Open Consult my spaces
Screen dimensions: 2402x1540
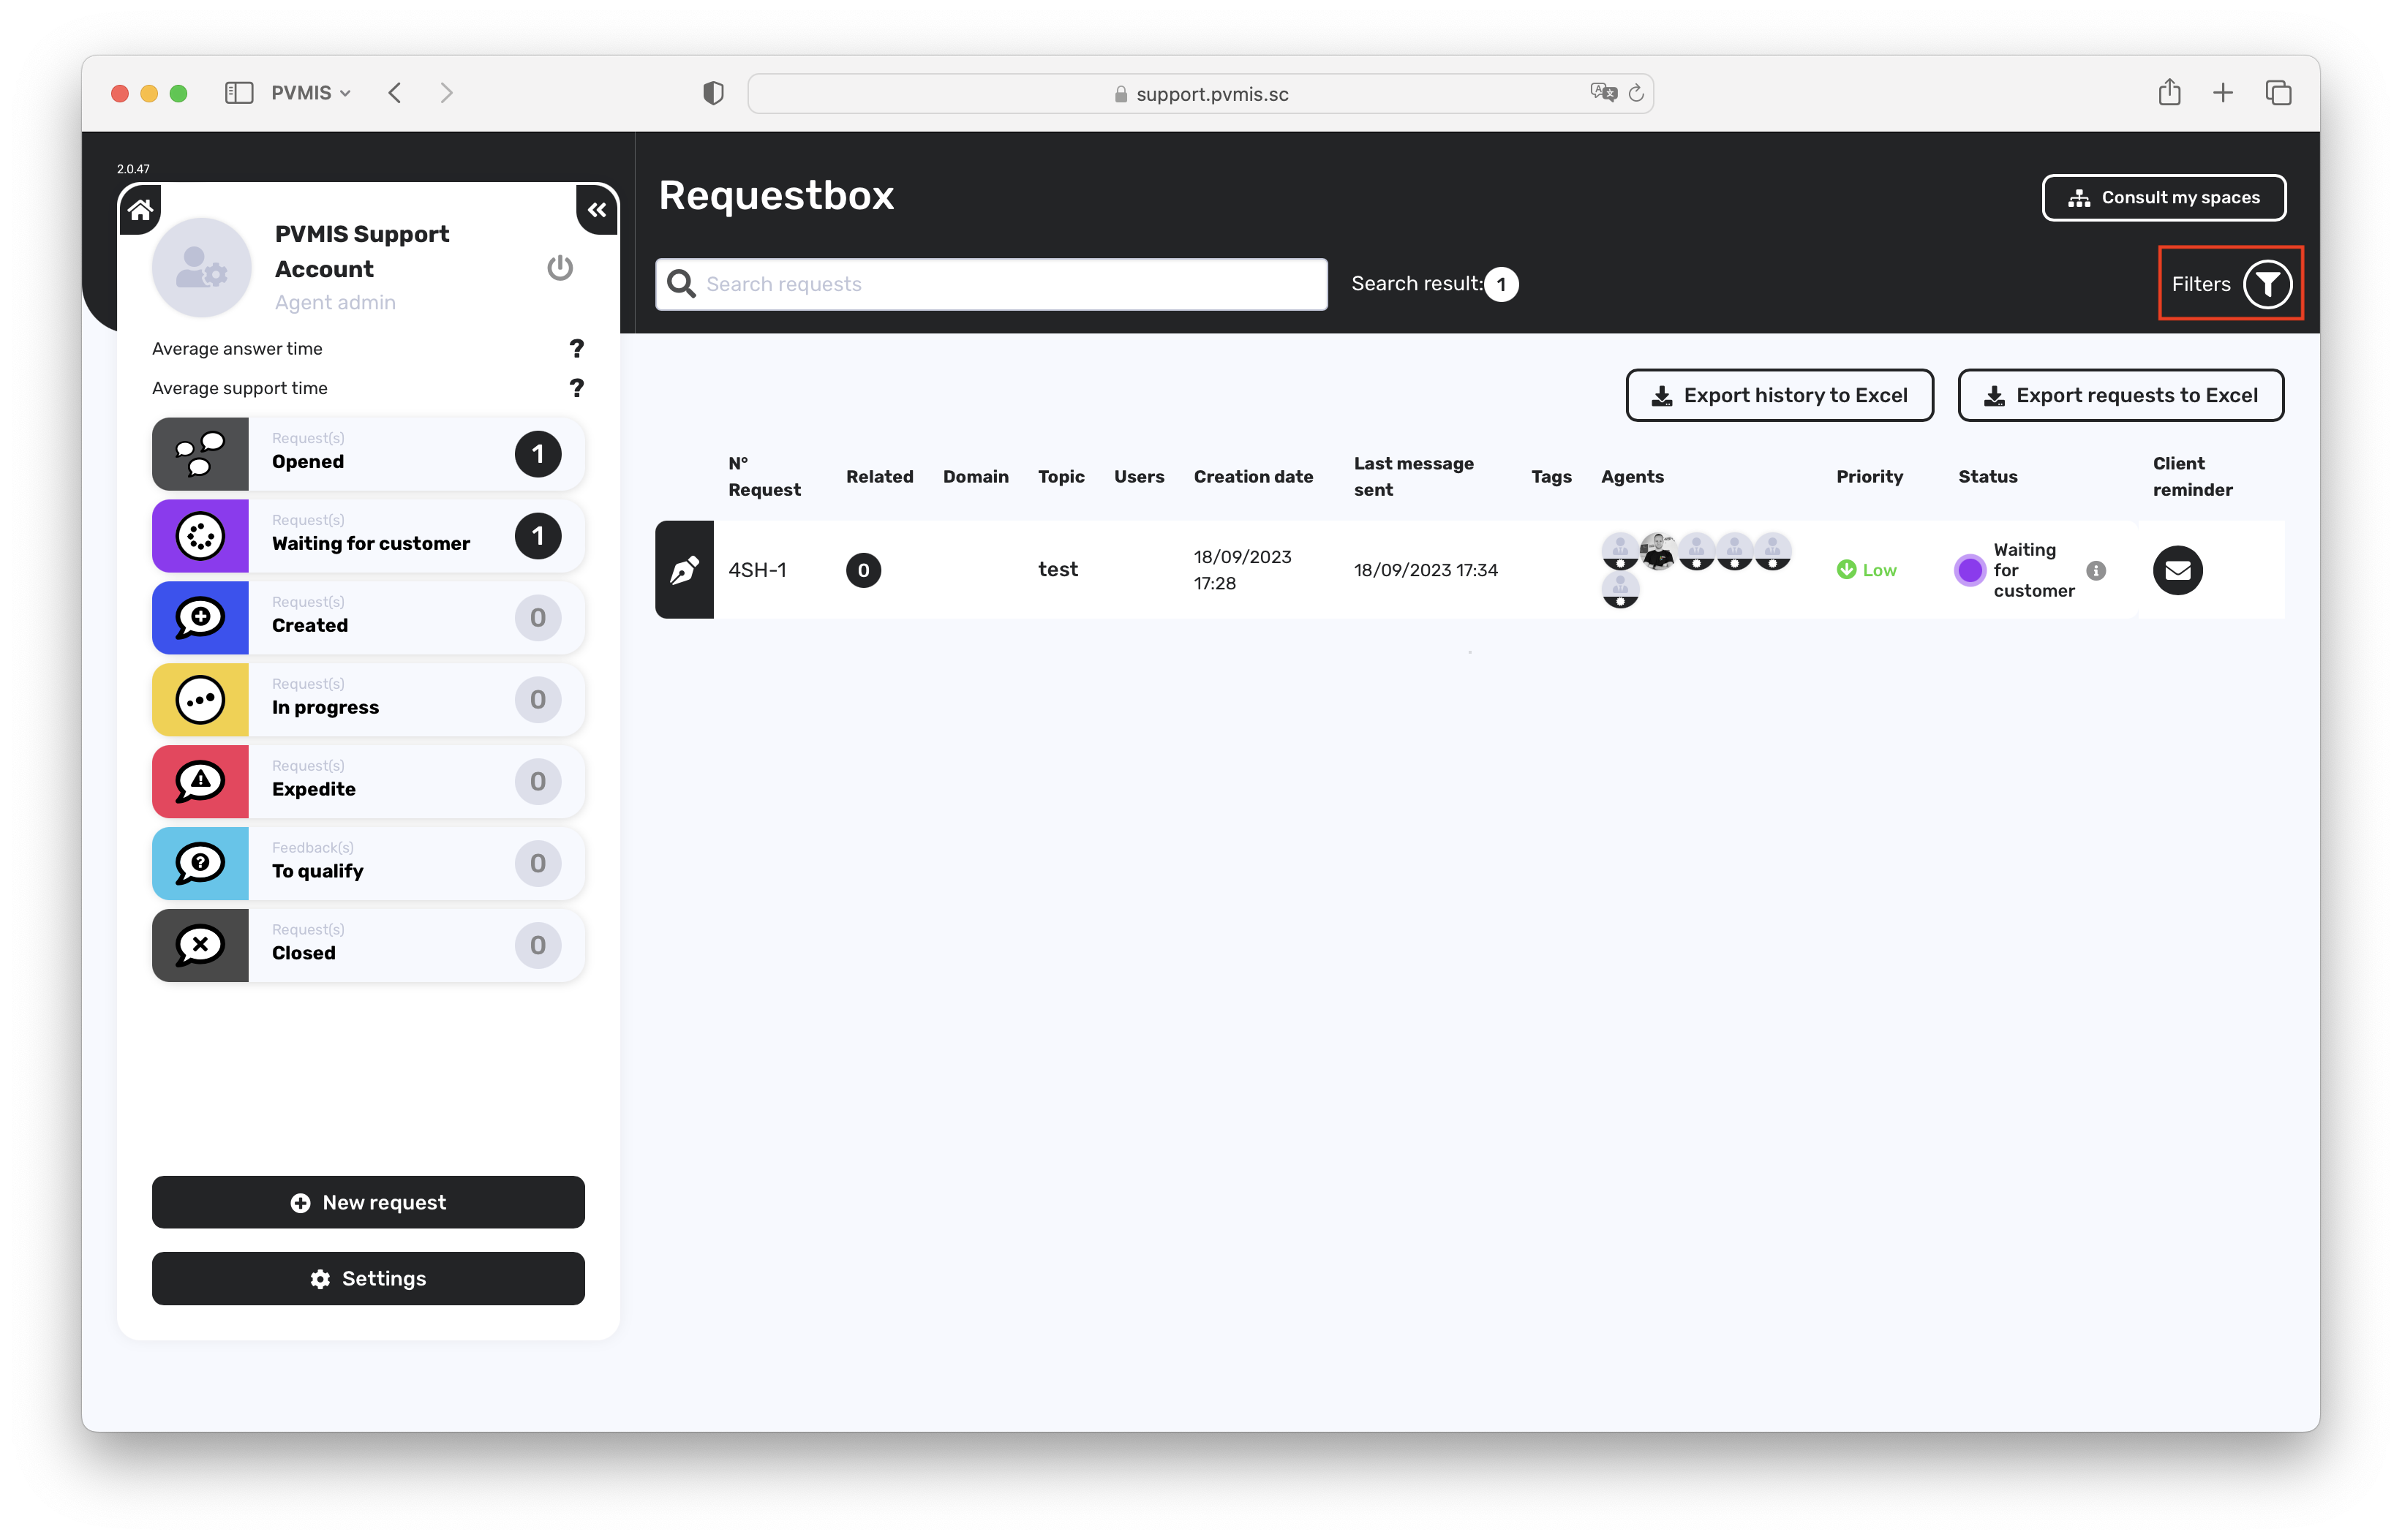(2163, 197)
